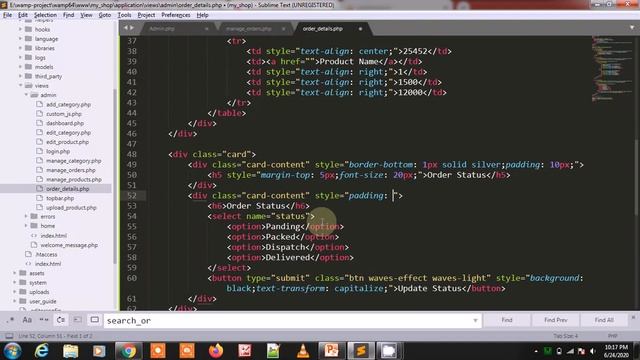Expand the assets folder
Screen dimensions: 640x360
(15, 273)
